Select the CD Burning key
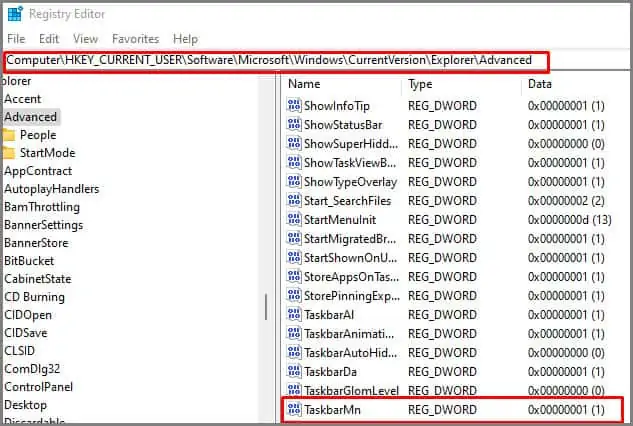Viewport: 633px width, 426px height. pyautogui.click(x=34, y=297)
